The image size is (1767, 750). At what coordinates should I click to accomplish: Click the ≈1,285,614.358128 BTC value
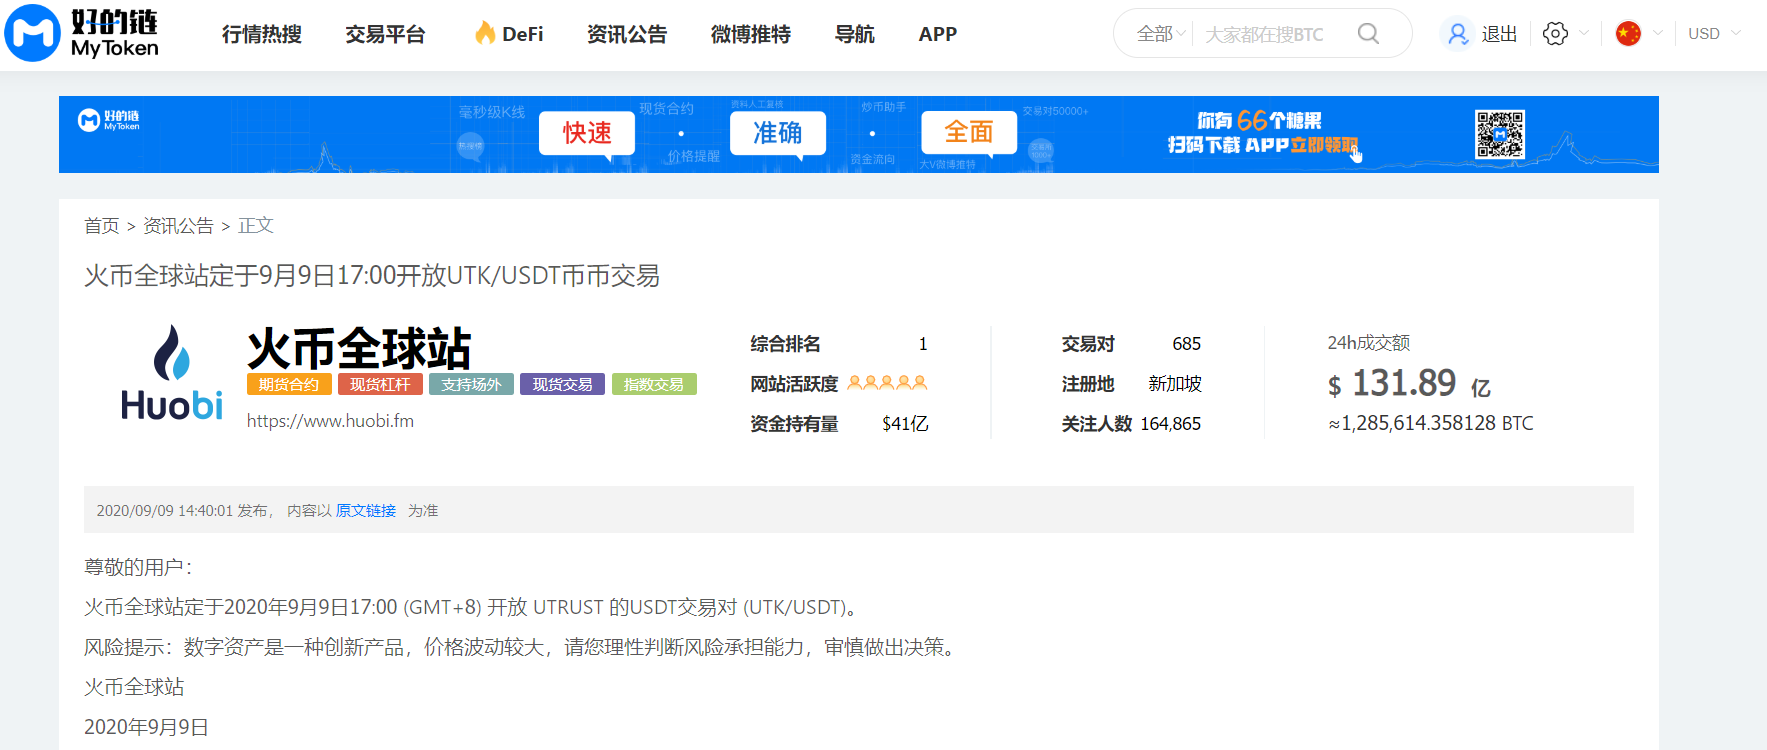(1431, 423)
